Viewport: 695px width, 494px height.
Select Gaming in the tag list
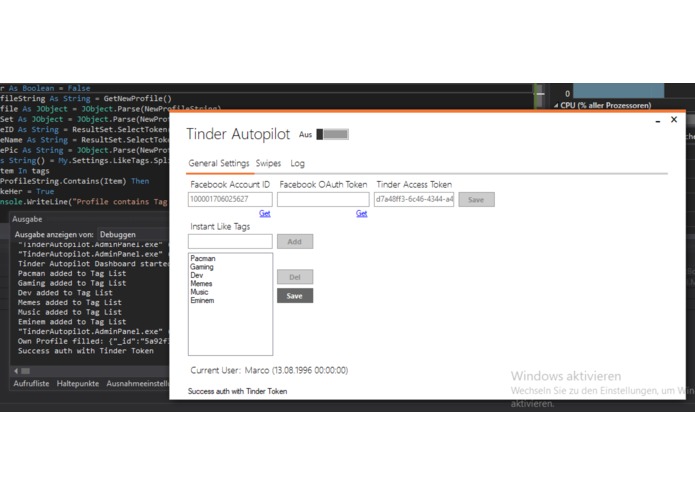coord(202,267)
